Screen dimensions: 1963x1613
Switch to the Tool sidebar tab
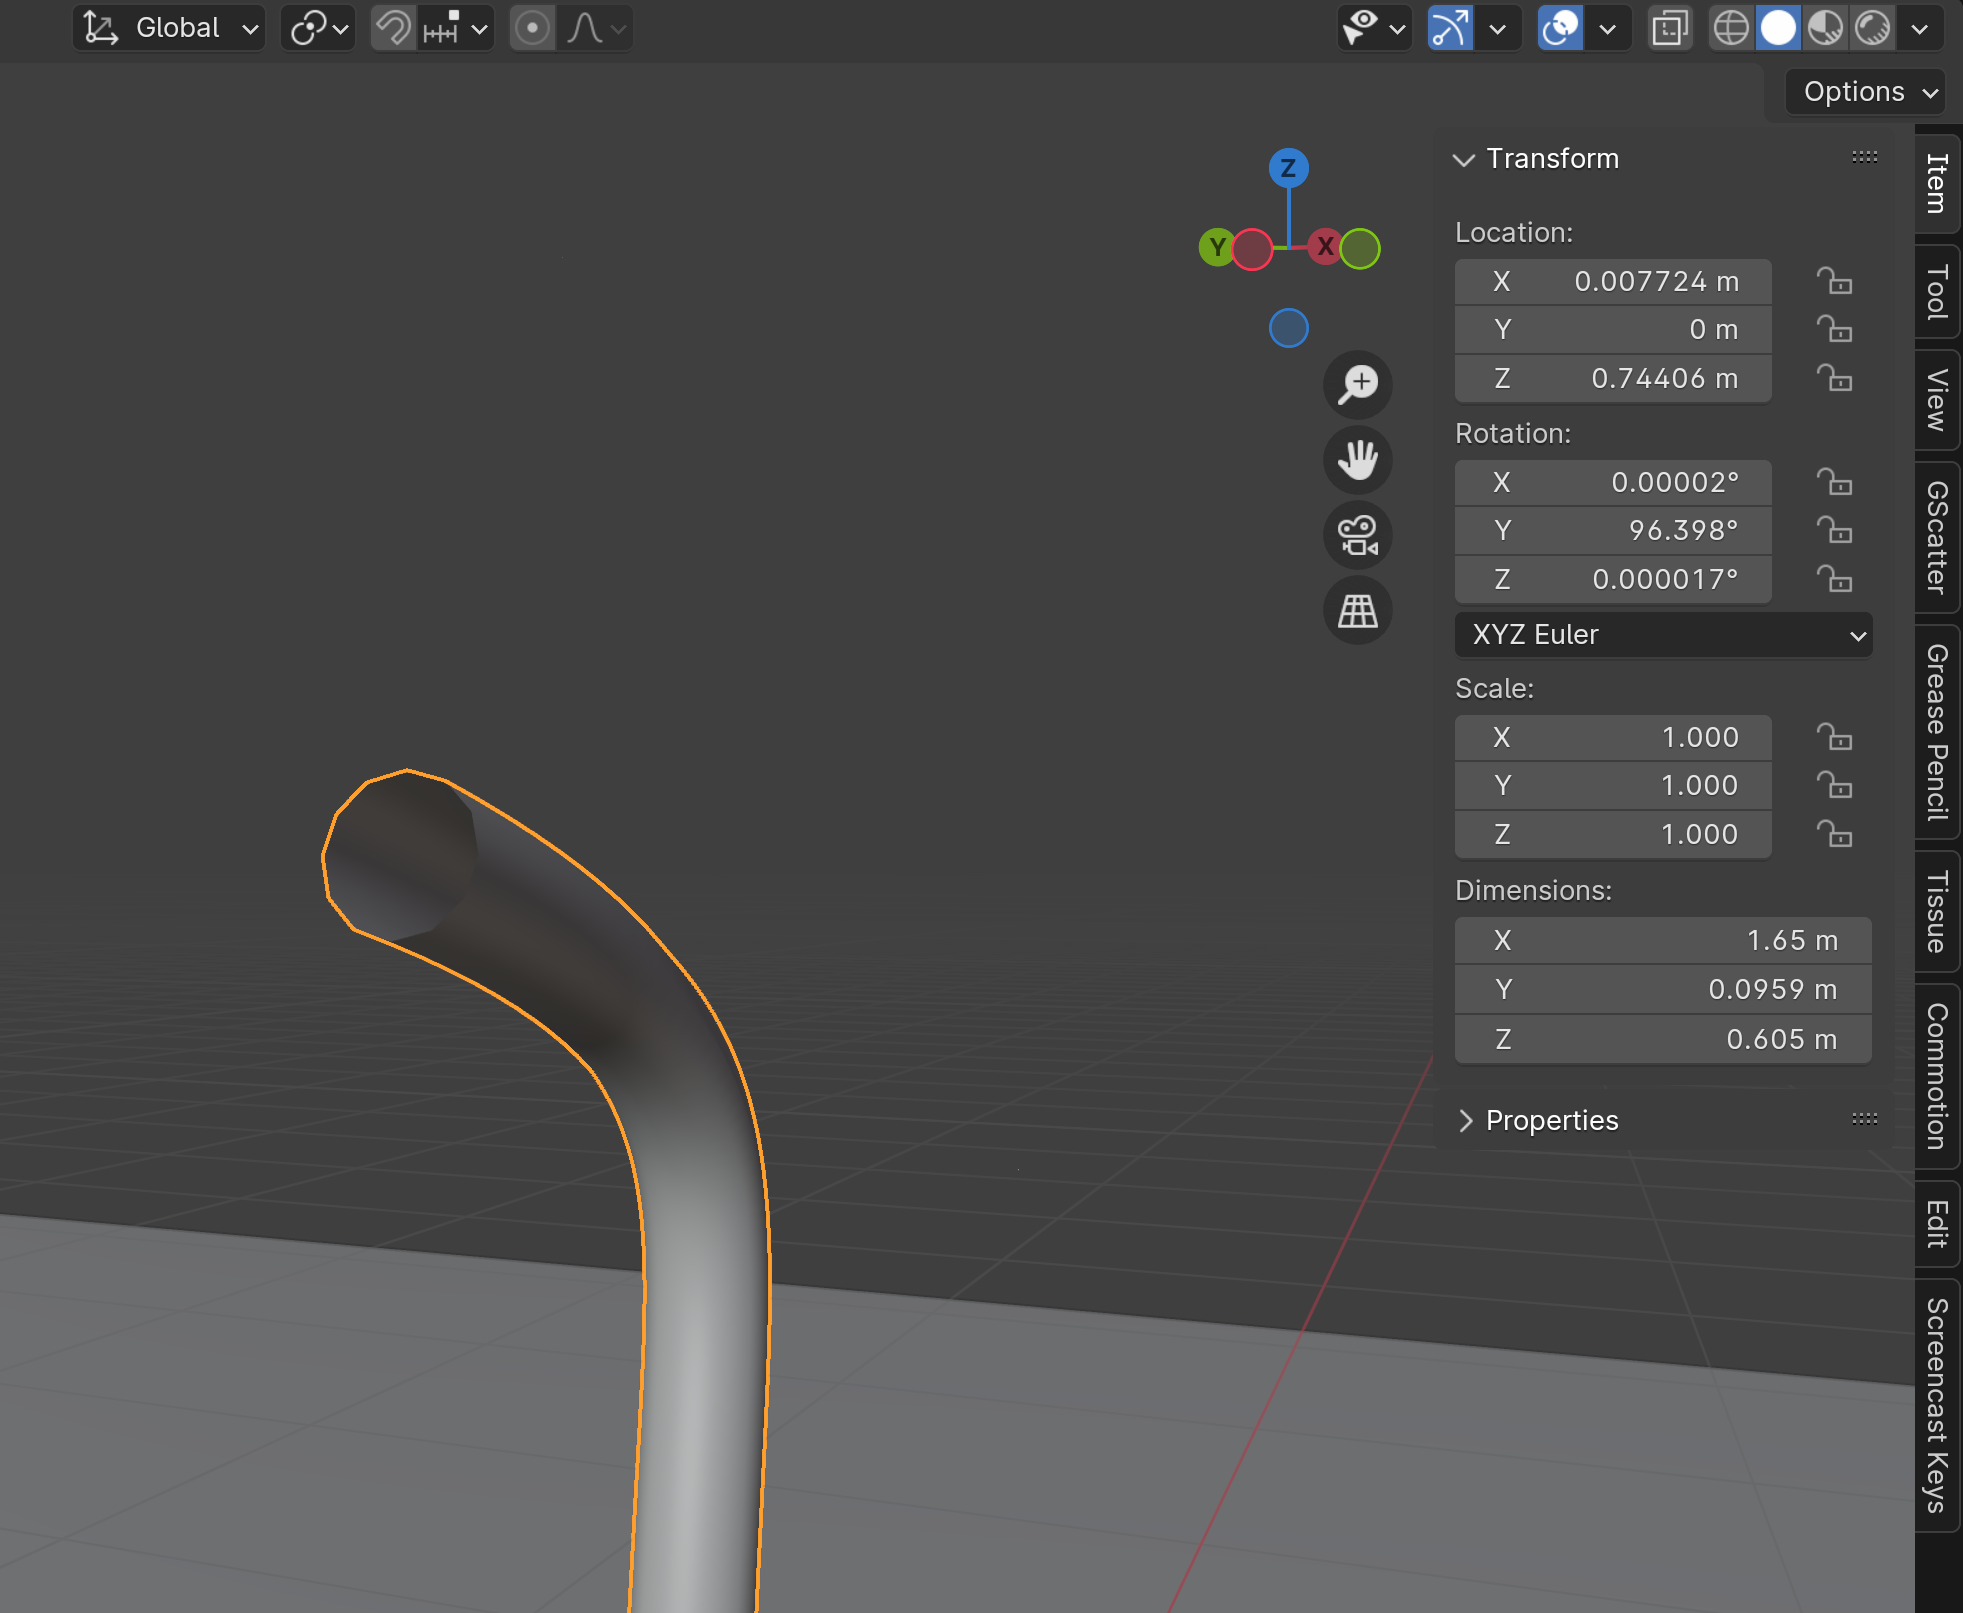(x=1937, y=292)
